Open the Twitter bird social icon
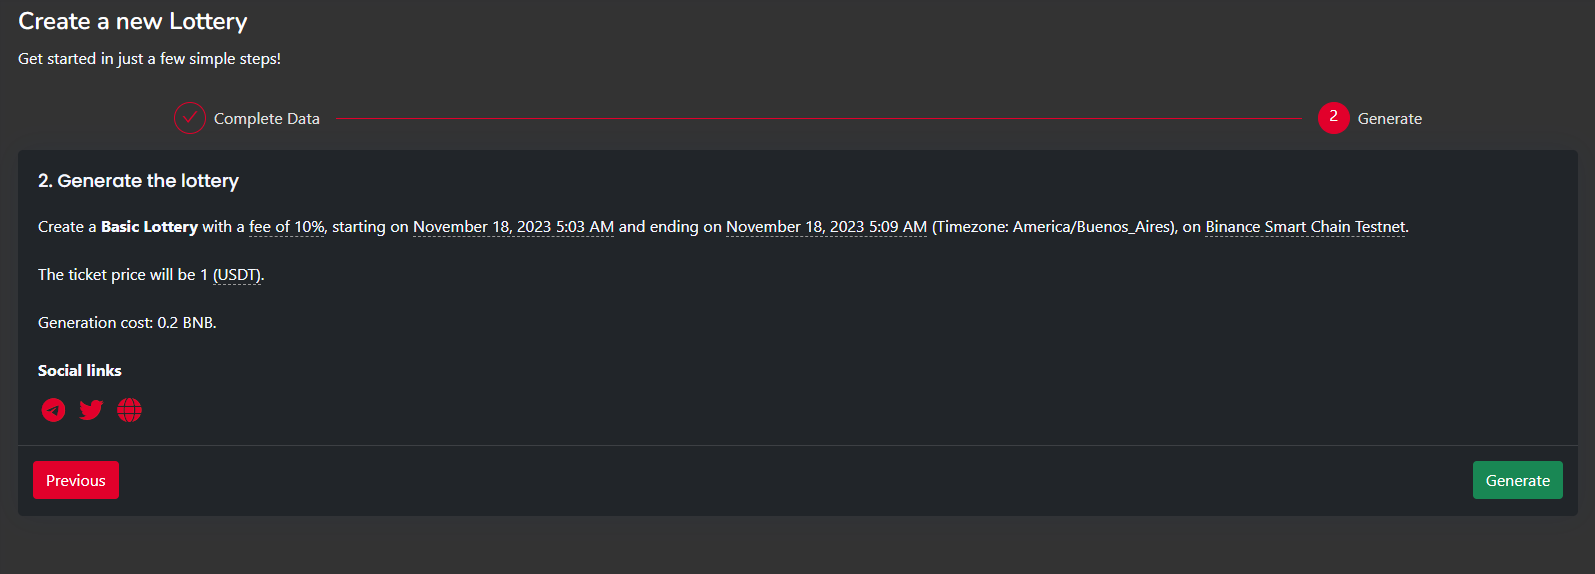This screenshot has height=574, width=1595. 91,410
